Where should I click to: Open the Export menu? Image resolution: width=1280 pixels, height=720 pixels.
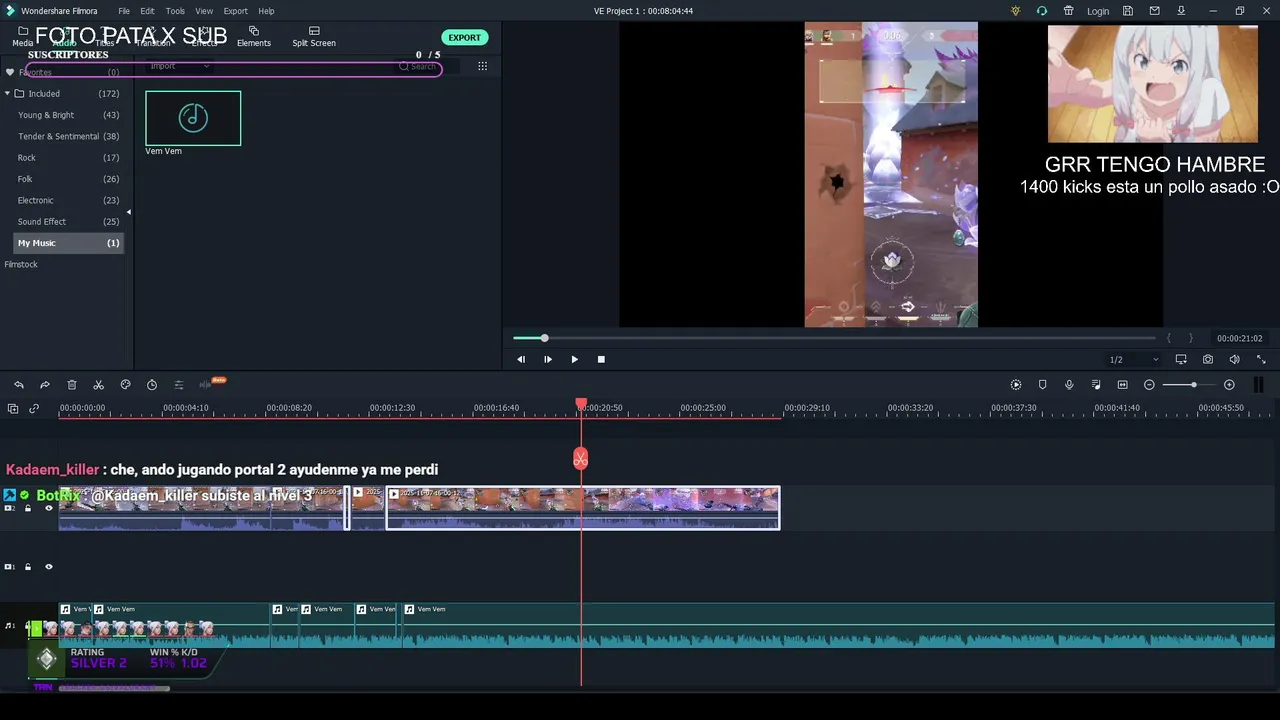click(235, 11)
